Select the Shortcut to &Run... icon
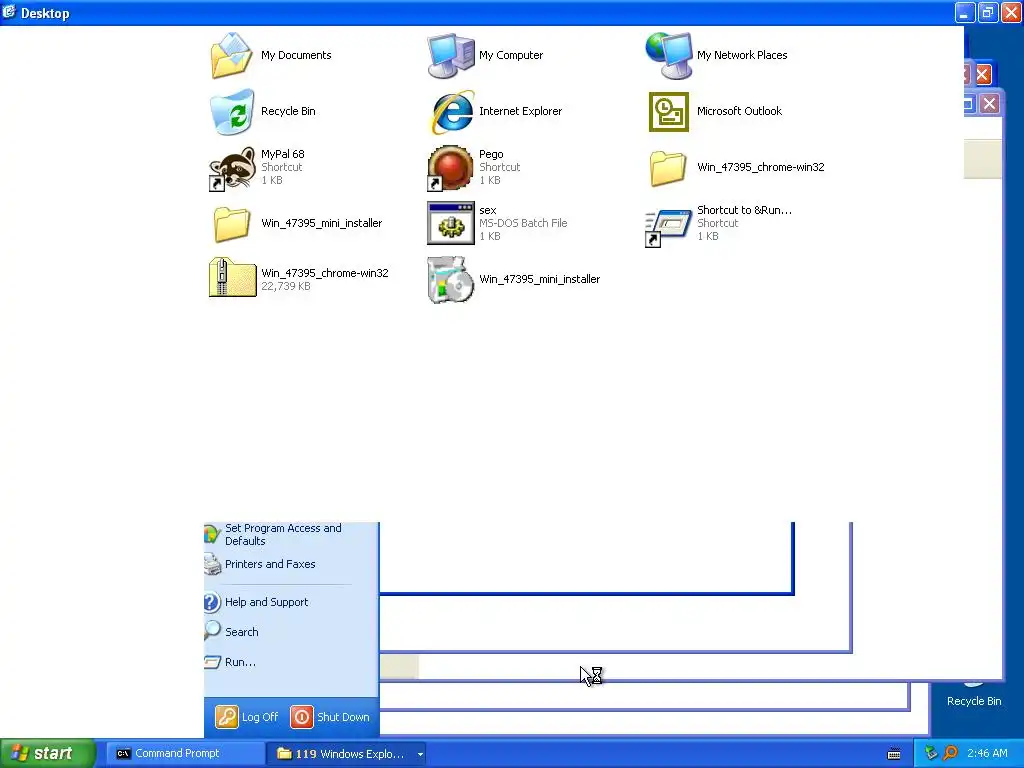The width and height of the screenshot is (1024, 768). (668, 227)
